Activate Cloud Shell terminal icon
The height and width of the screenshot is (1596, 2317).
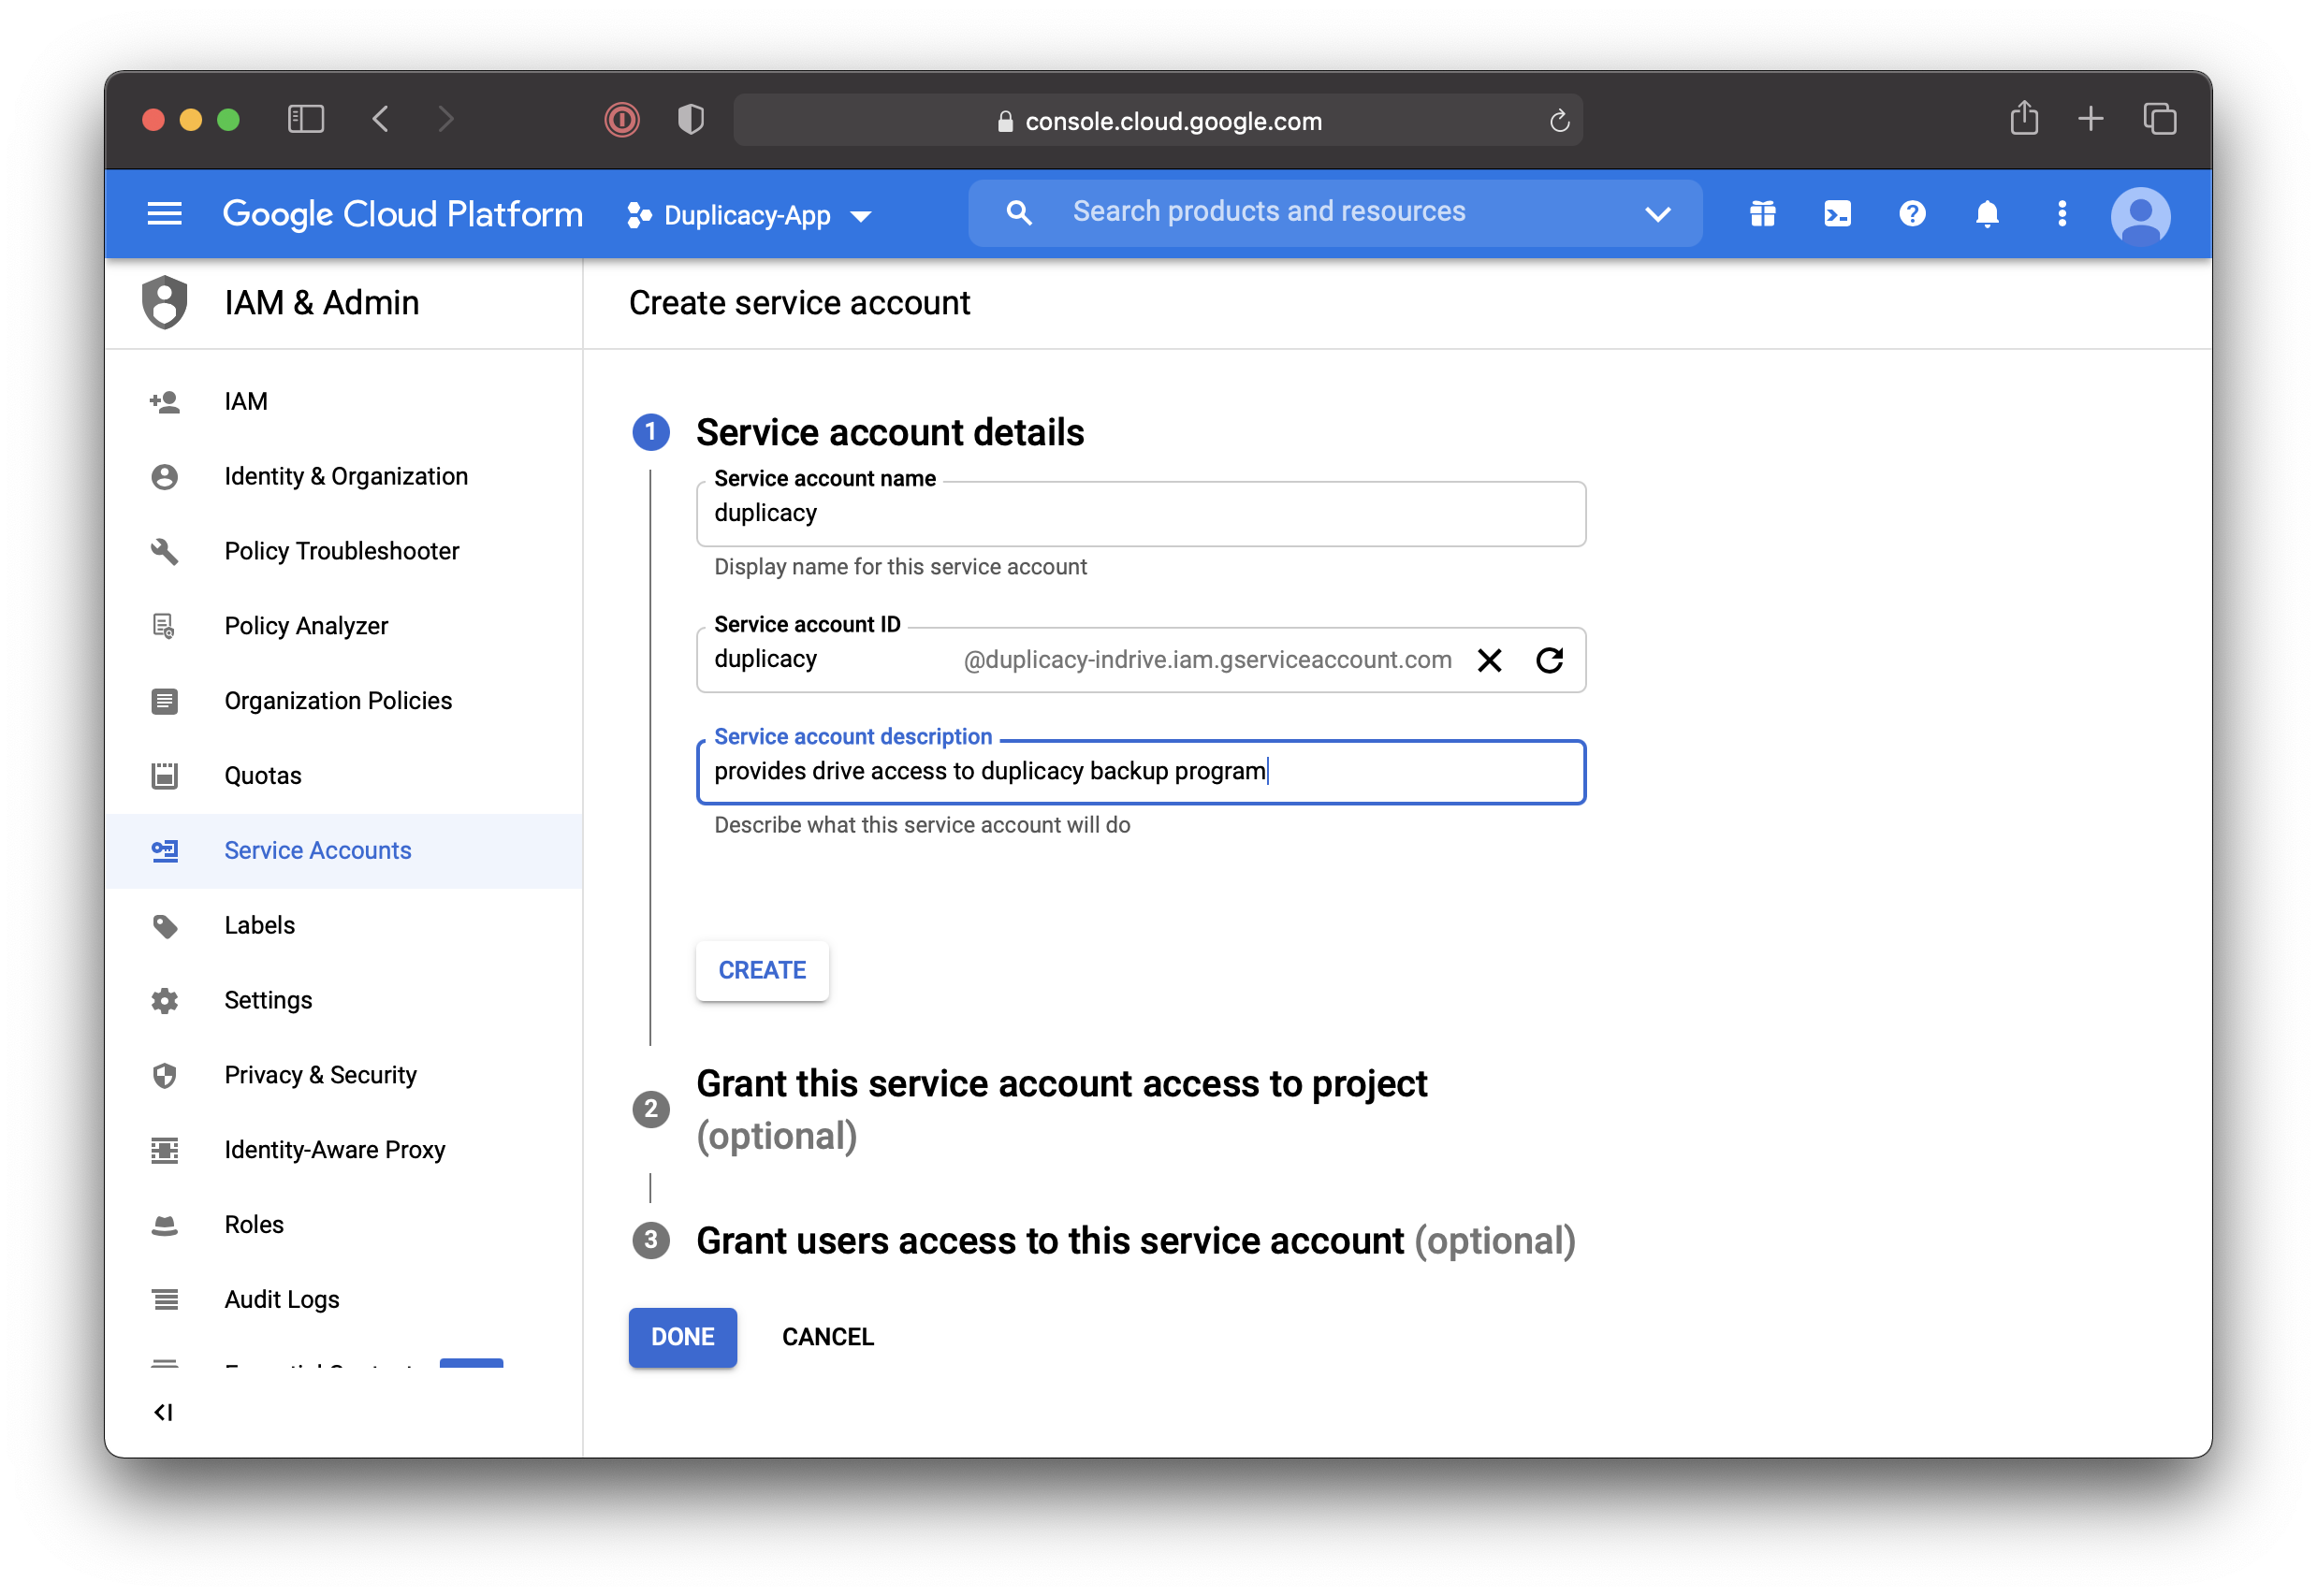(x=1837, y=213)
